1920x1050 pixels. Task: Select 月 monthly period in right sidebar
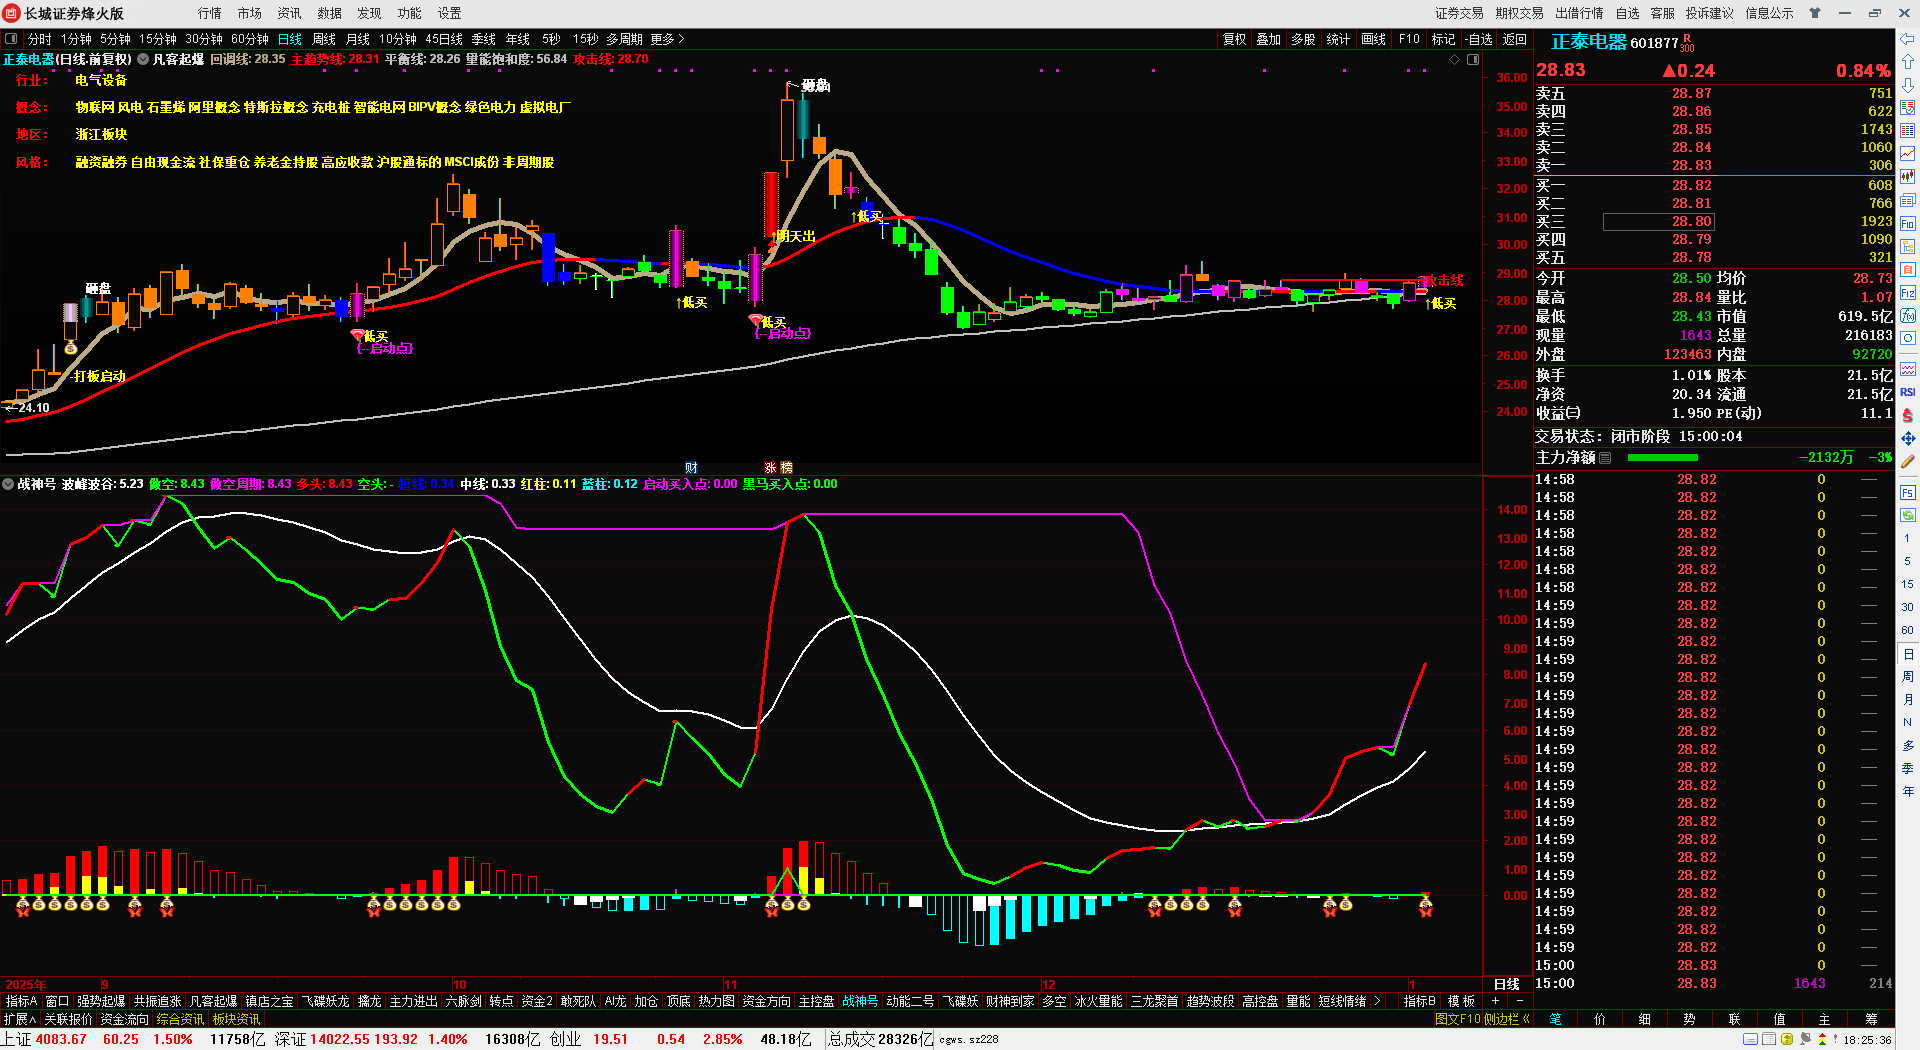[1907, 700]
